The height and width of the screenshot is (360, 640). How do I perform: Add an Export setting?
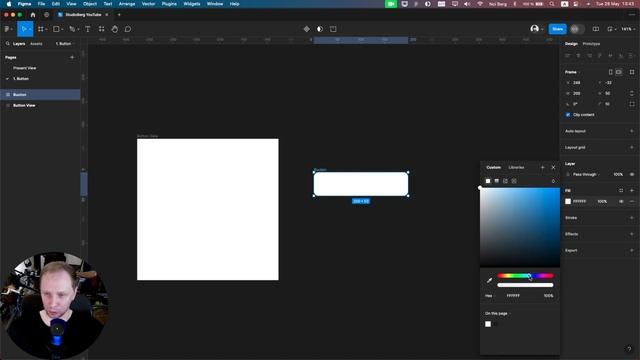click(632, 250)
